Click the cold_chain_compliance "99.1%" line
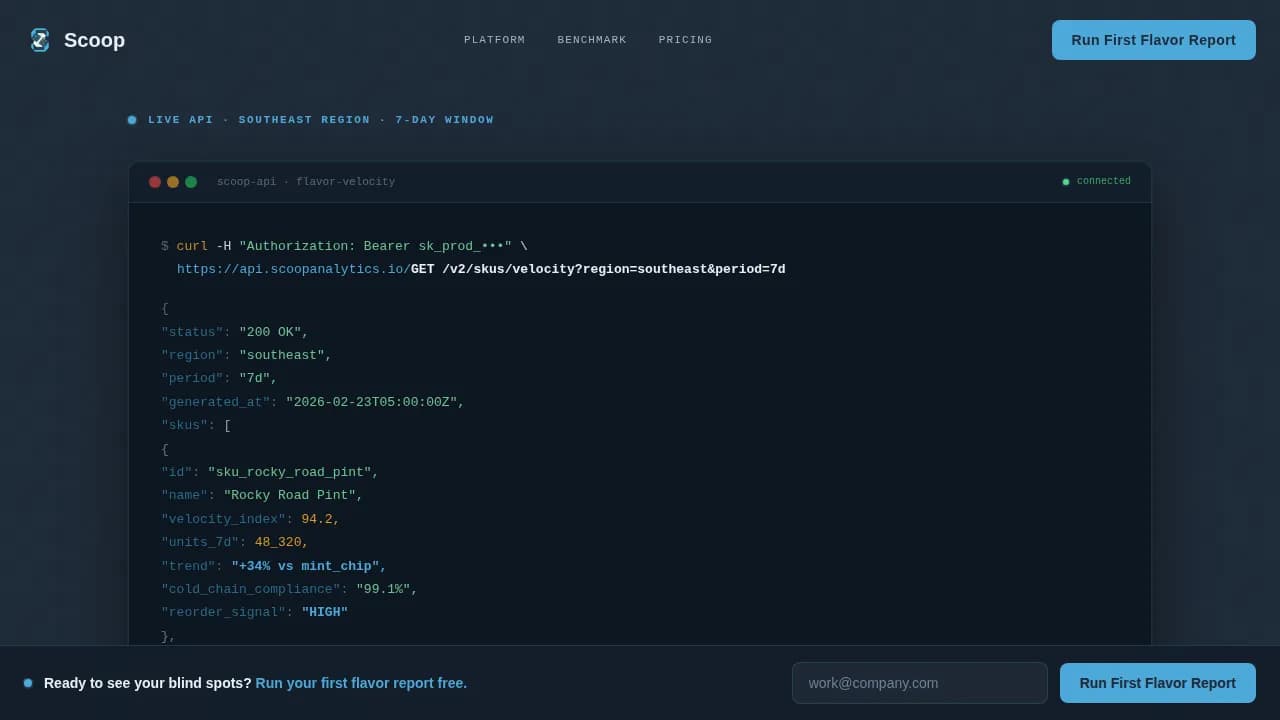 [290, 589]
